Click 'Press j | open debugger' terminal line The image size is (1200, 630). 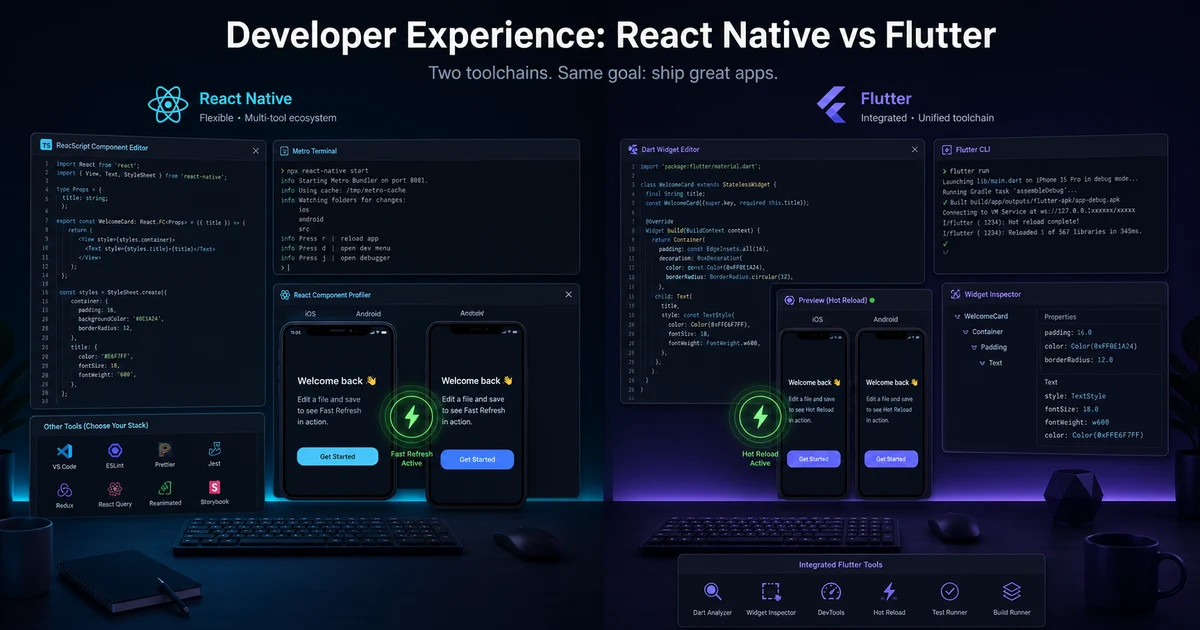click(335, 258)
